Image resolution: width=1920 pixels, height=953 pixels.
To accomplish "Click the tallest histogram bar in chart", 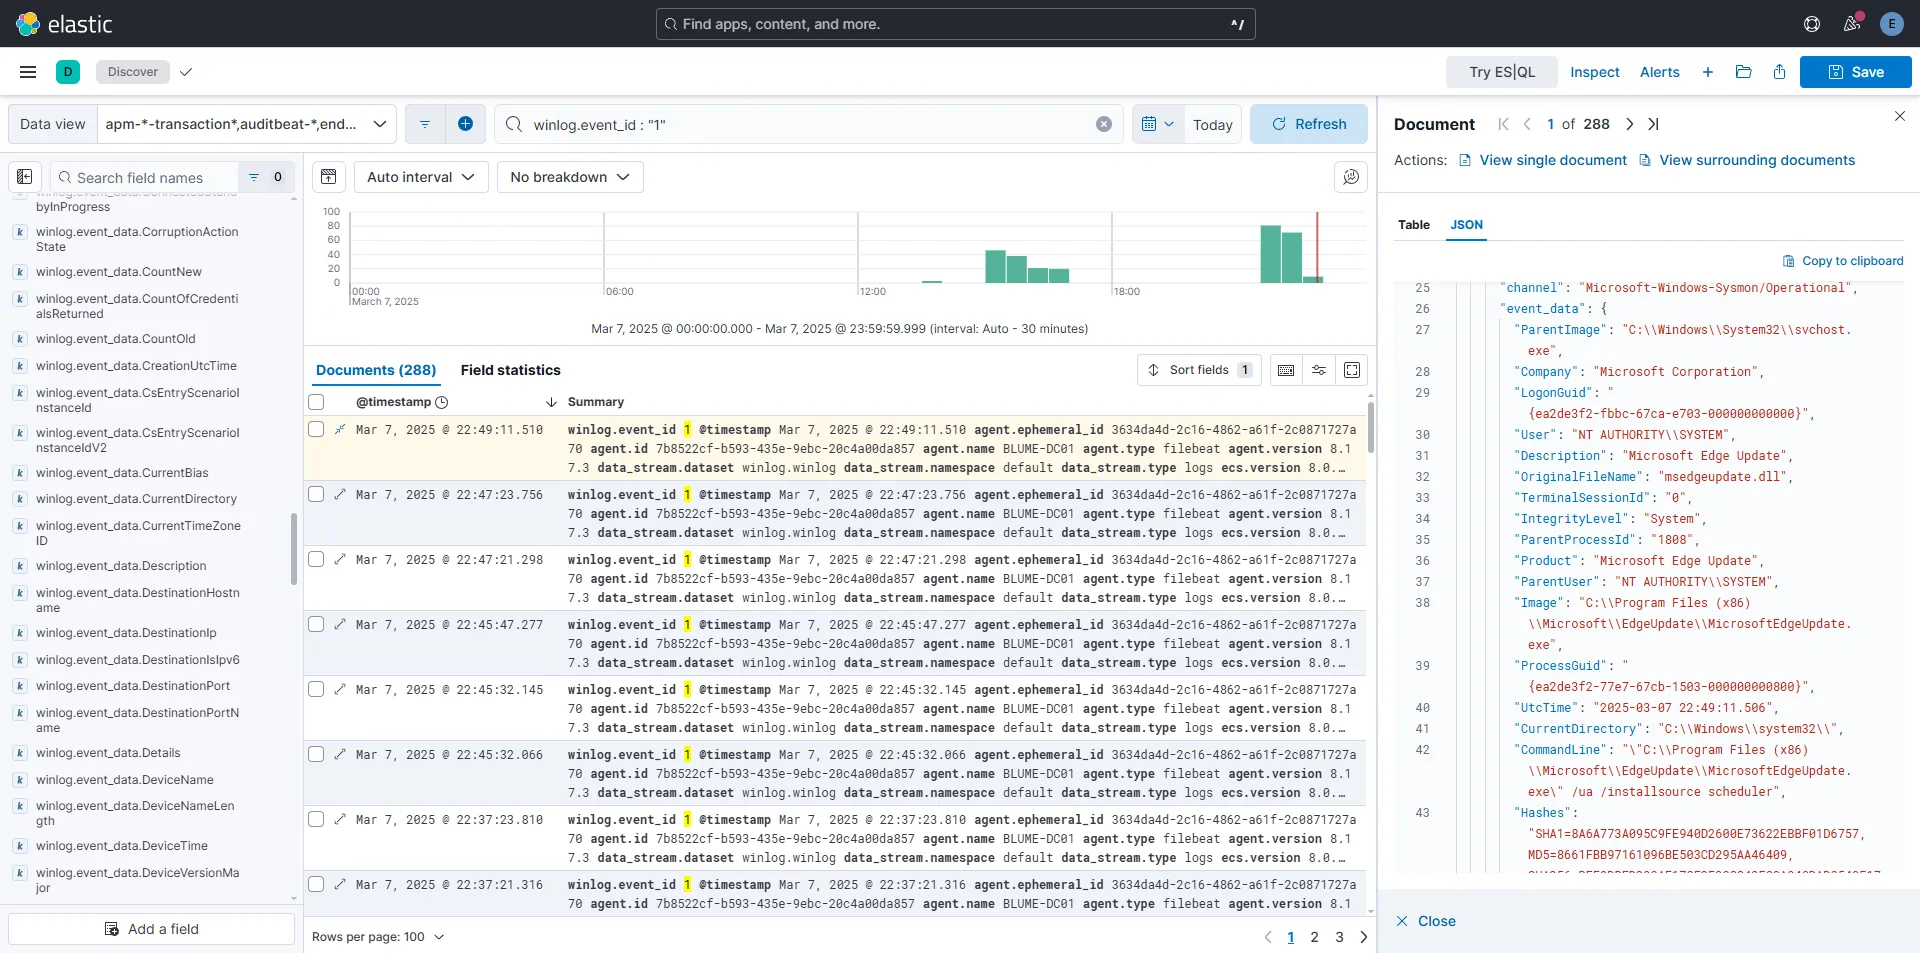I will 1270,254.
